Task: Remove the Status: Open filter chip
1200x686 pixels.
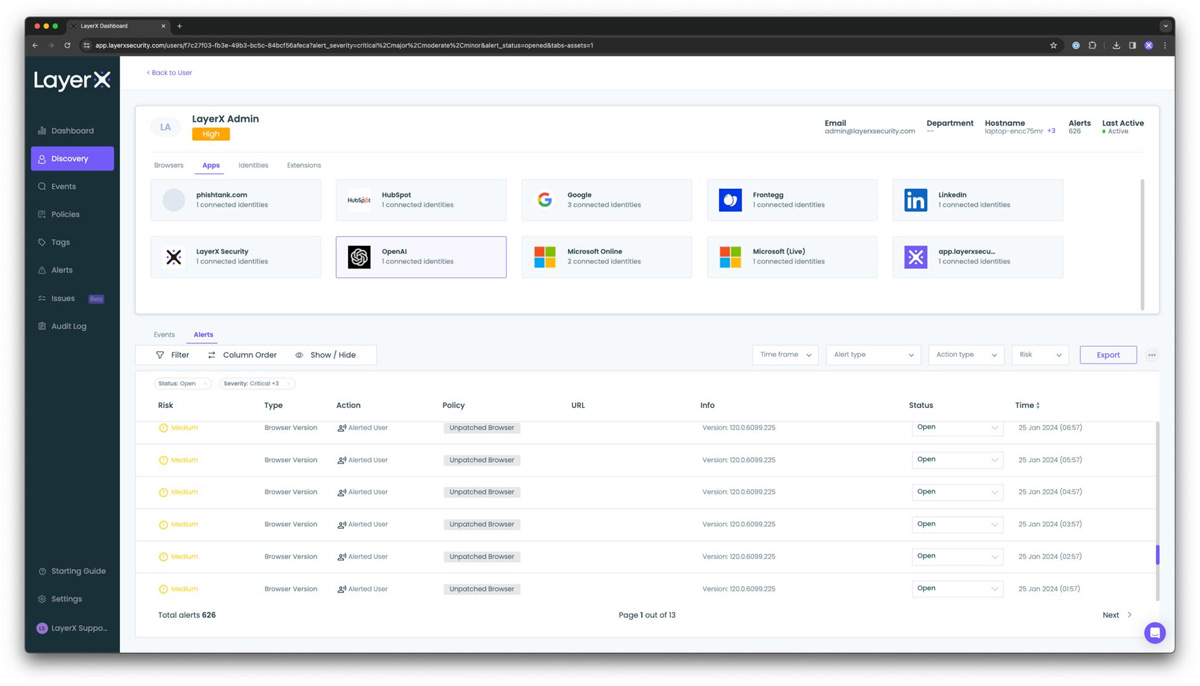Action: 205,384
